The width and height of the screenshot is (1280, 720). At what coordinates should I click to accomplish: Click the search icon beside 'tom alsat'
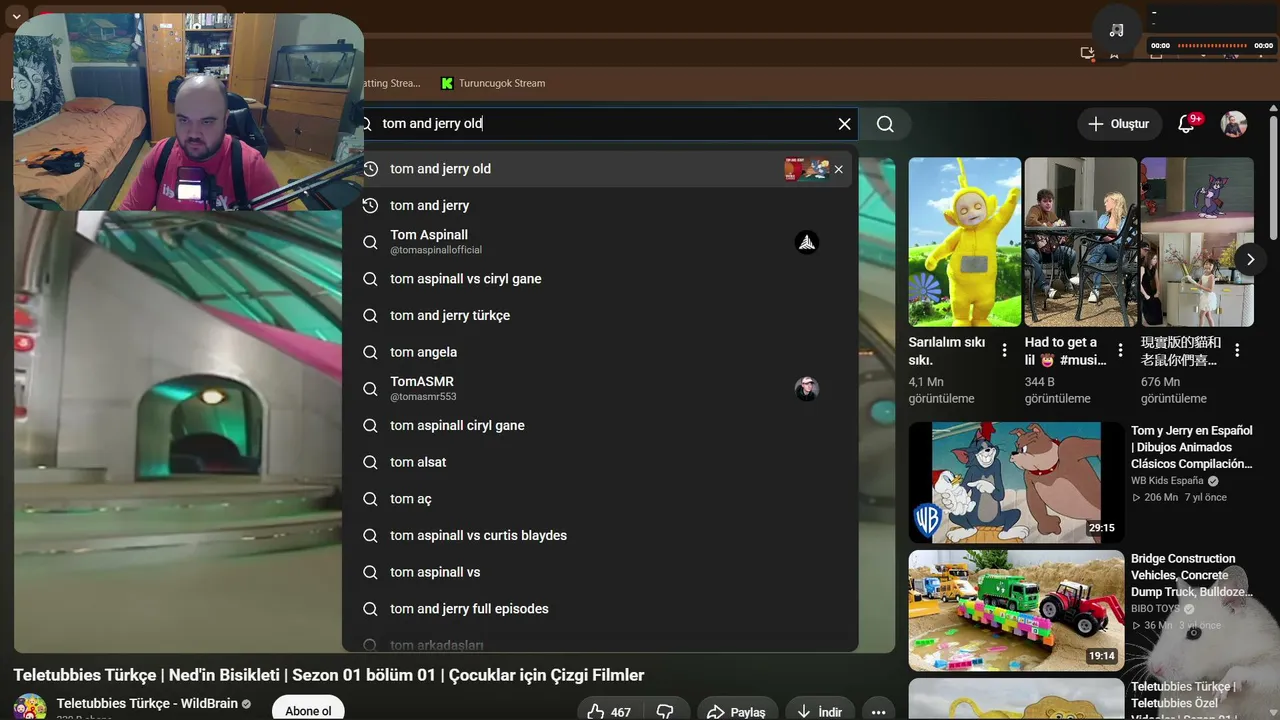point(370,462)
